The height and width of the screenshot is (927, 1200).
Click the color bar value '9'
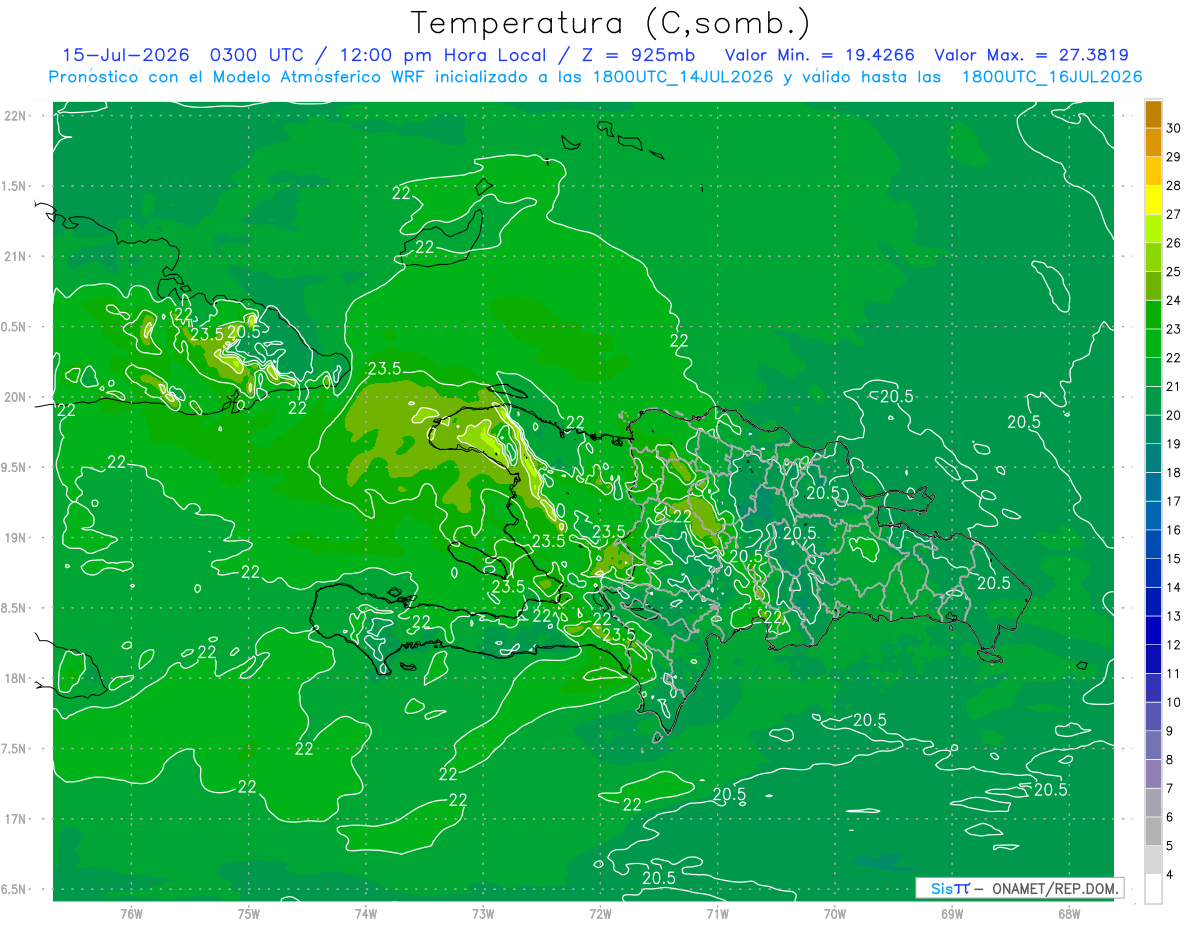point(1170,731)
